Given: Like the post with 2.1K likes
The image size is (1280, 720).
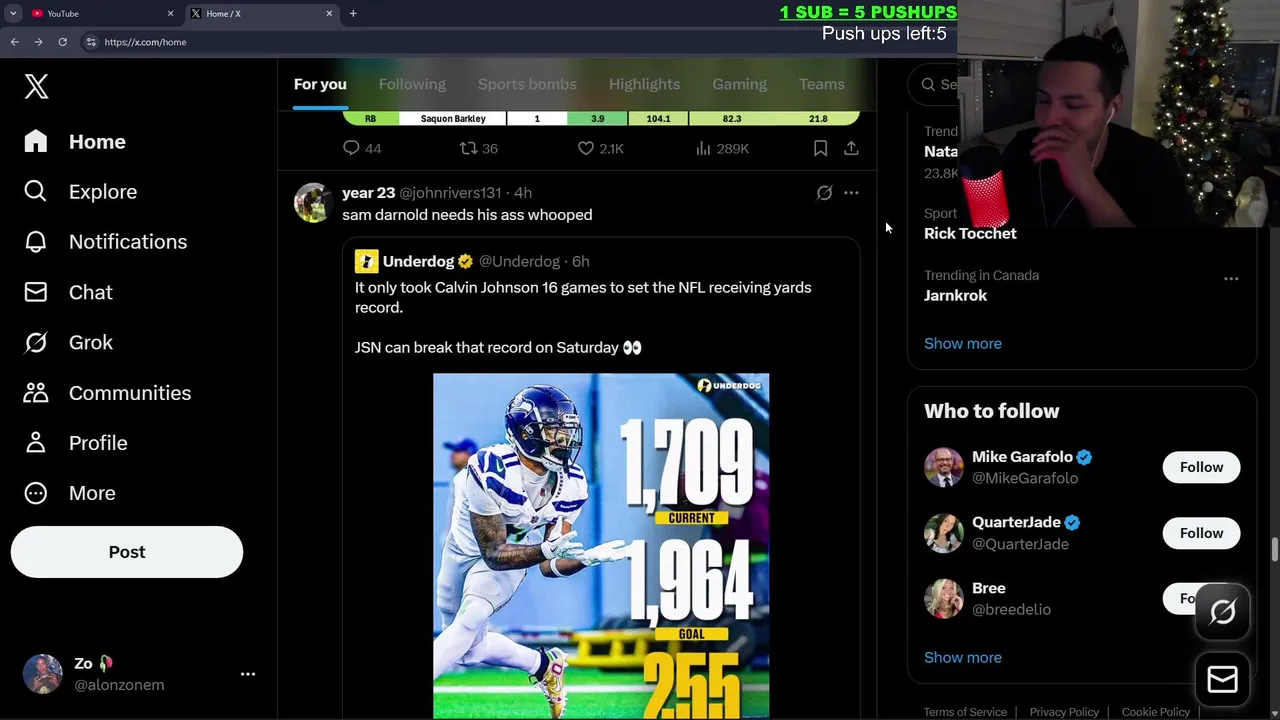Looking at the screenshot, I should click(x=586, y=148).
